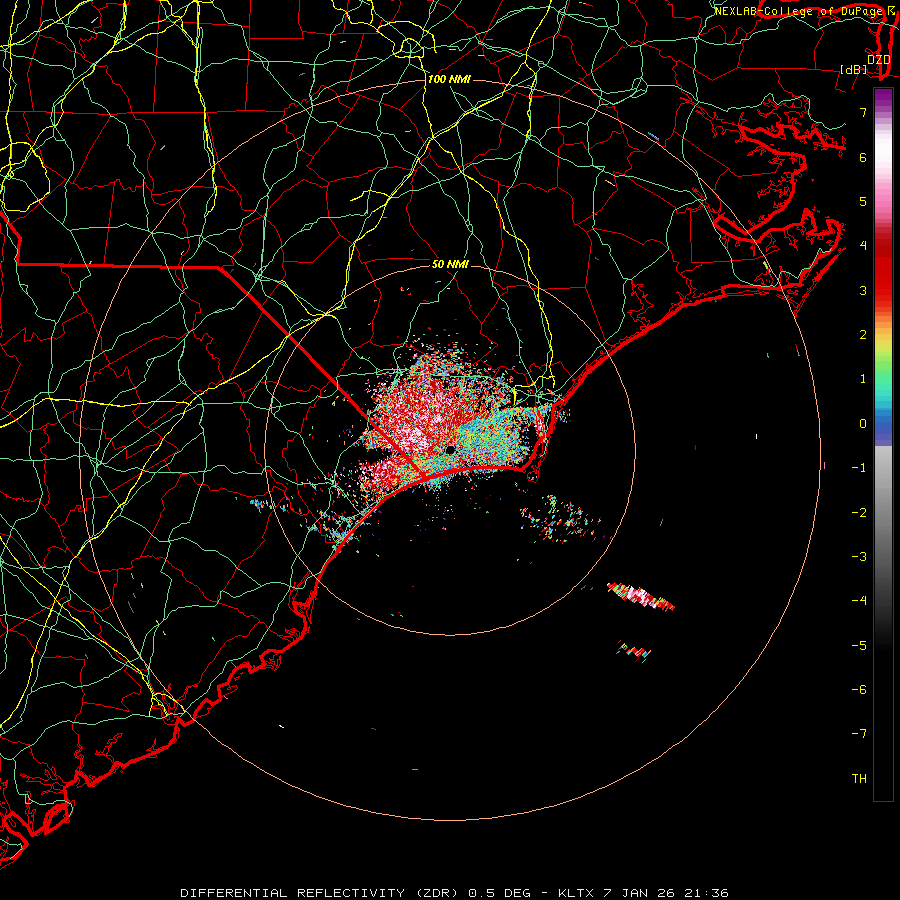This screenshot has height=900, width=900.
Task: Click the '-1' value on color scale
Action: click(x=859, y=468)
